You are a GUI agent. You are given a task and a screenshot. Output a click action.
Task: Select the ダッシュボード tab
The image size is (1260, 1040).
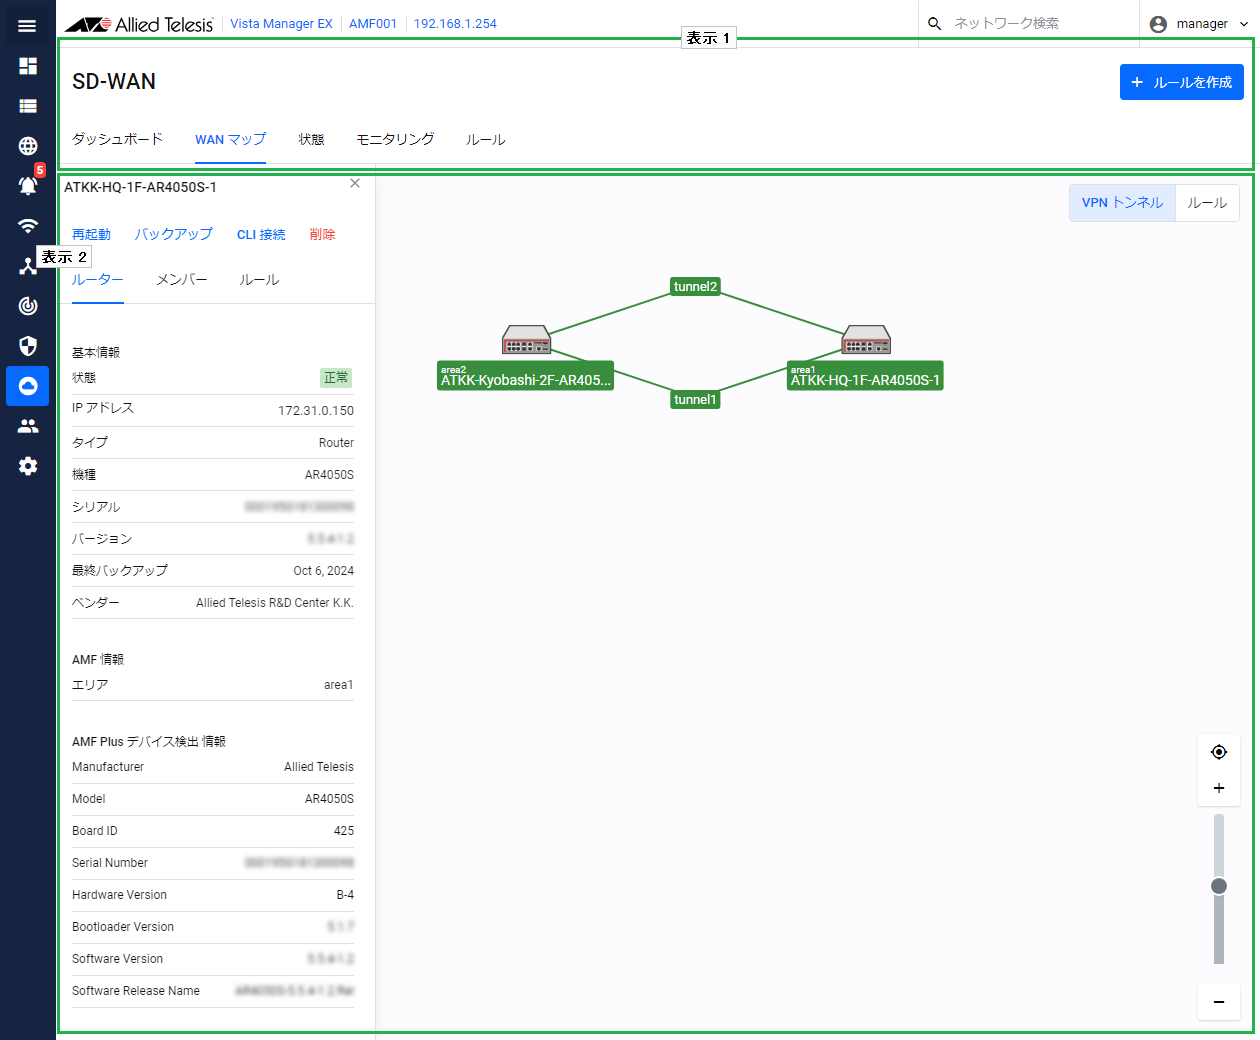[x=117, y=139]
